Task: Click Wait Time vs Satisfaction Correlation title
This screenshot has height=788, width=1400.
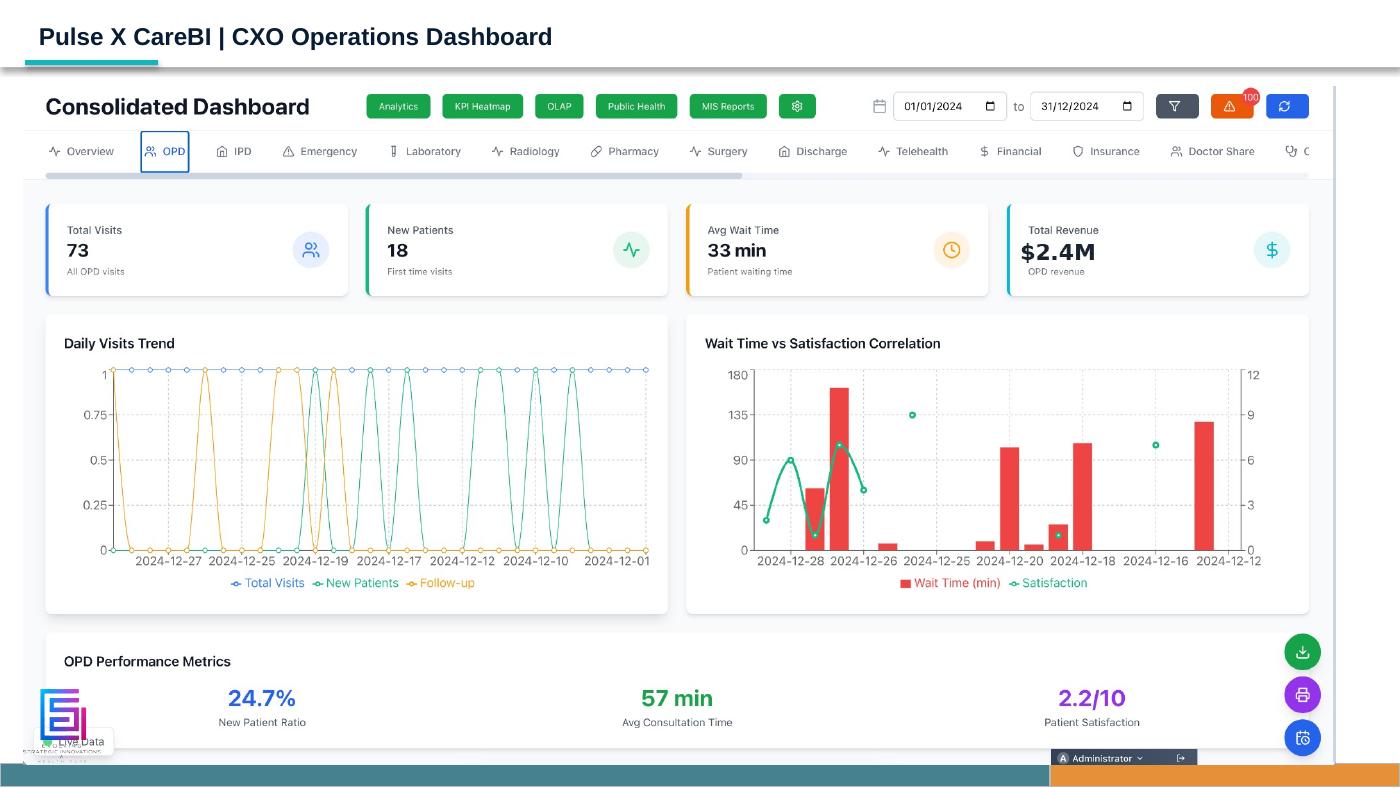Action: (x=823, y=343)
